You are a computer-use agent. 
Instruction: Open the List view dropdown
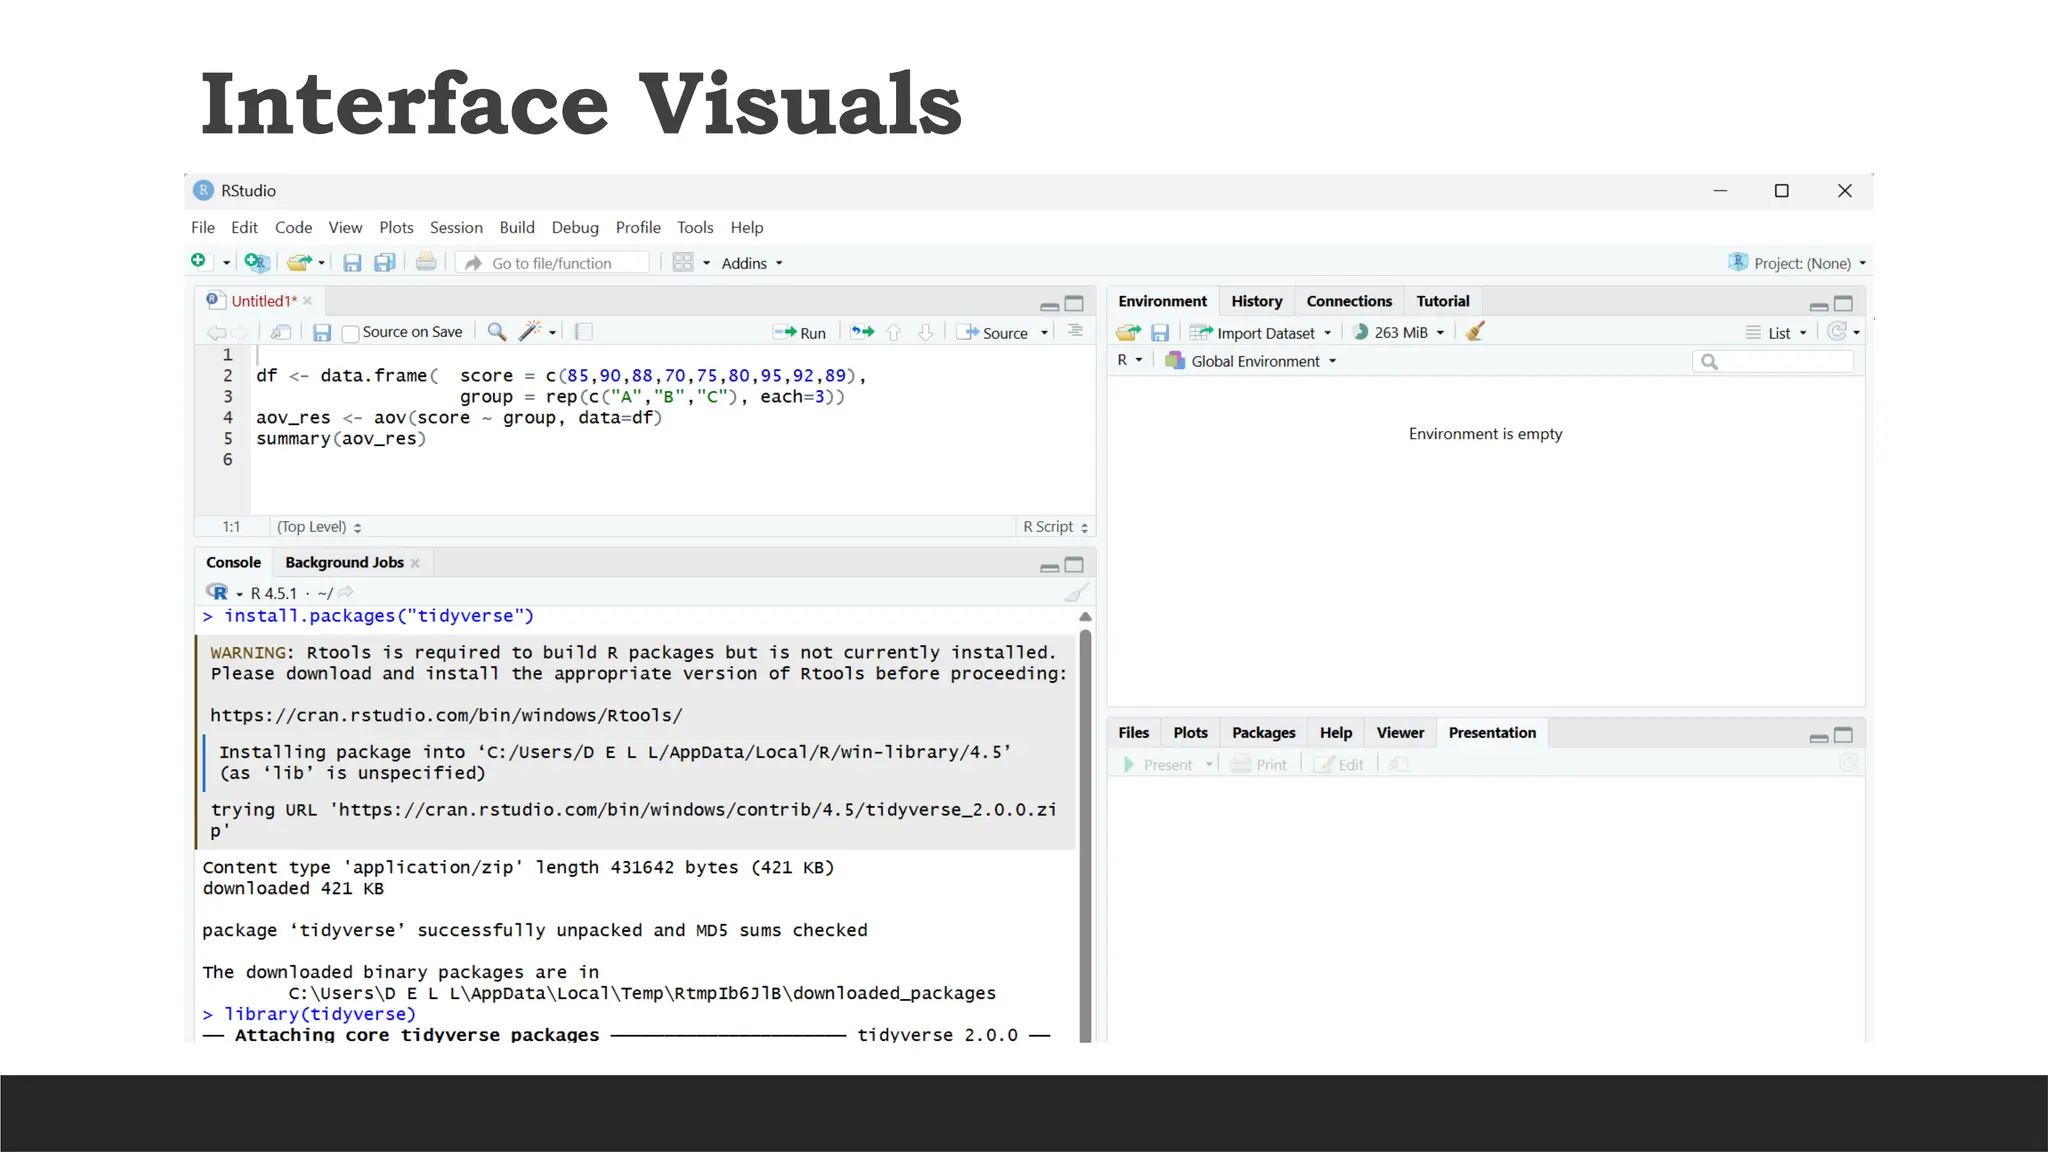pyautogui.click(x=1776, y=333)
